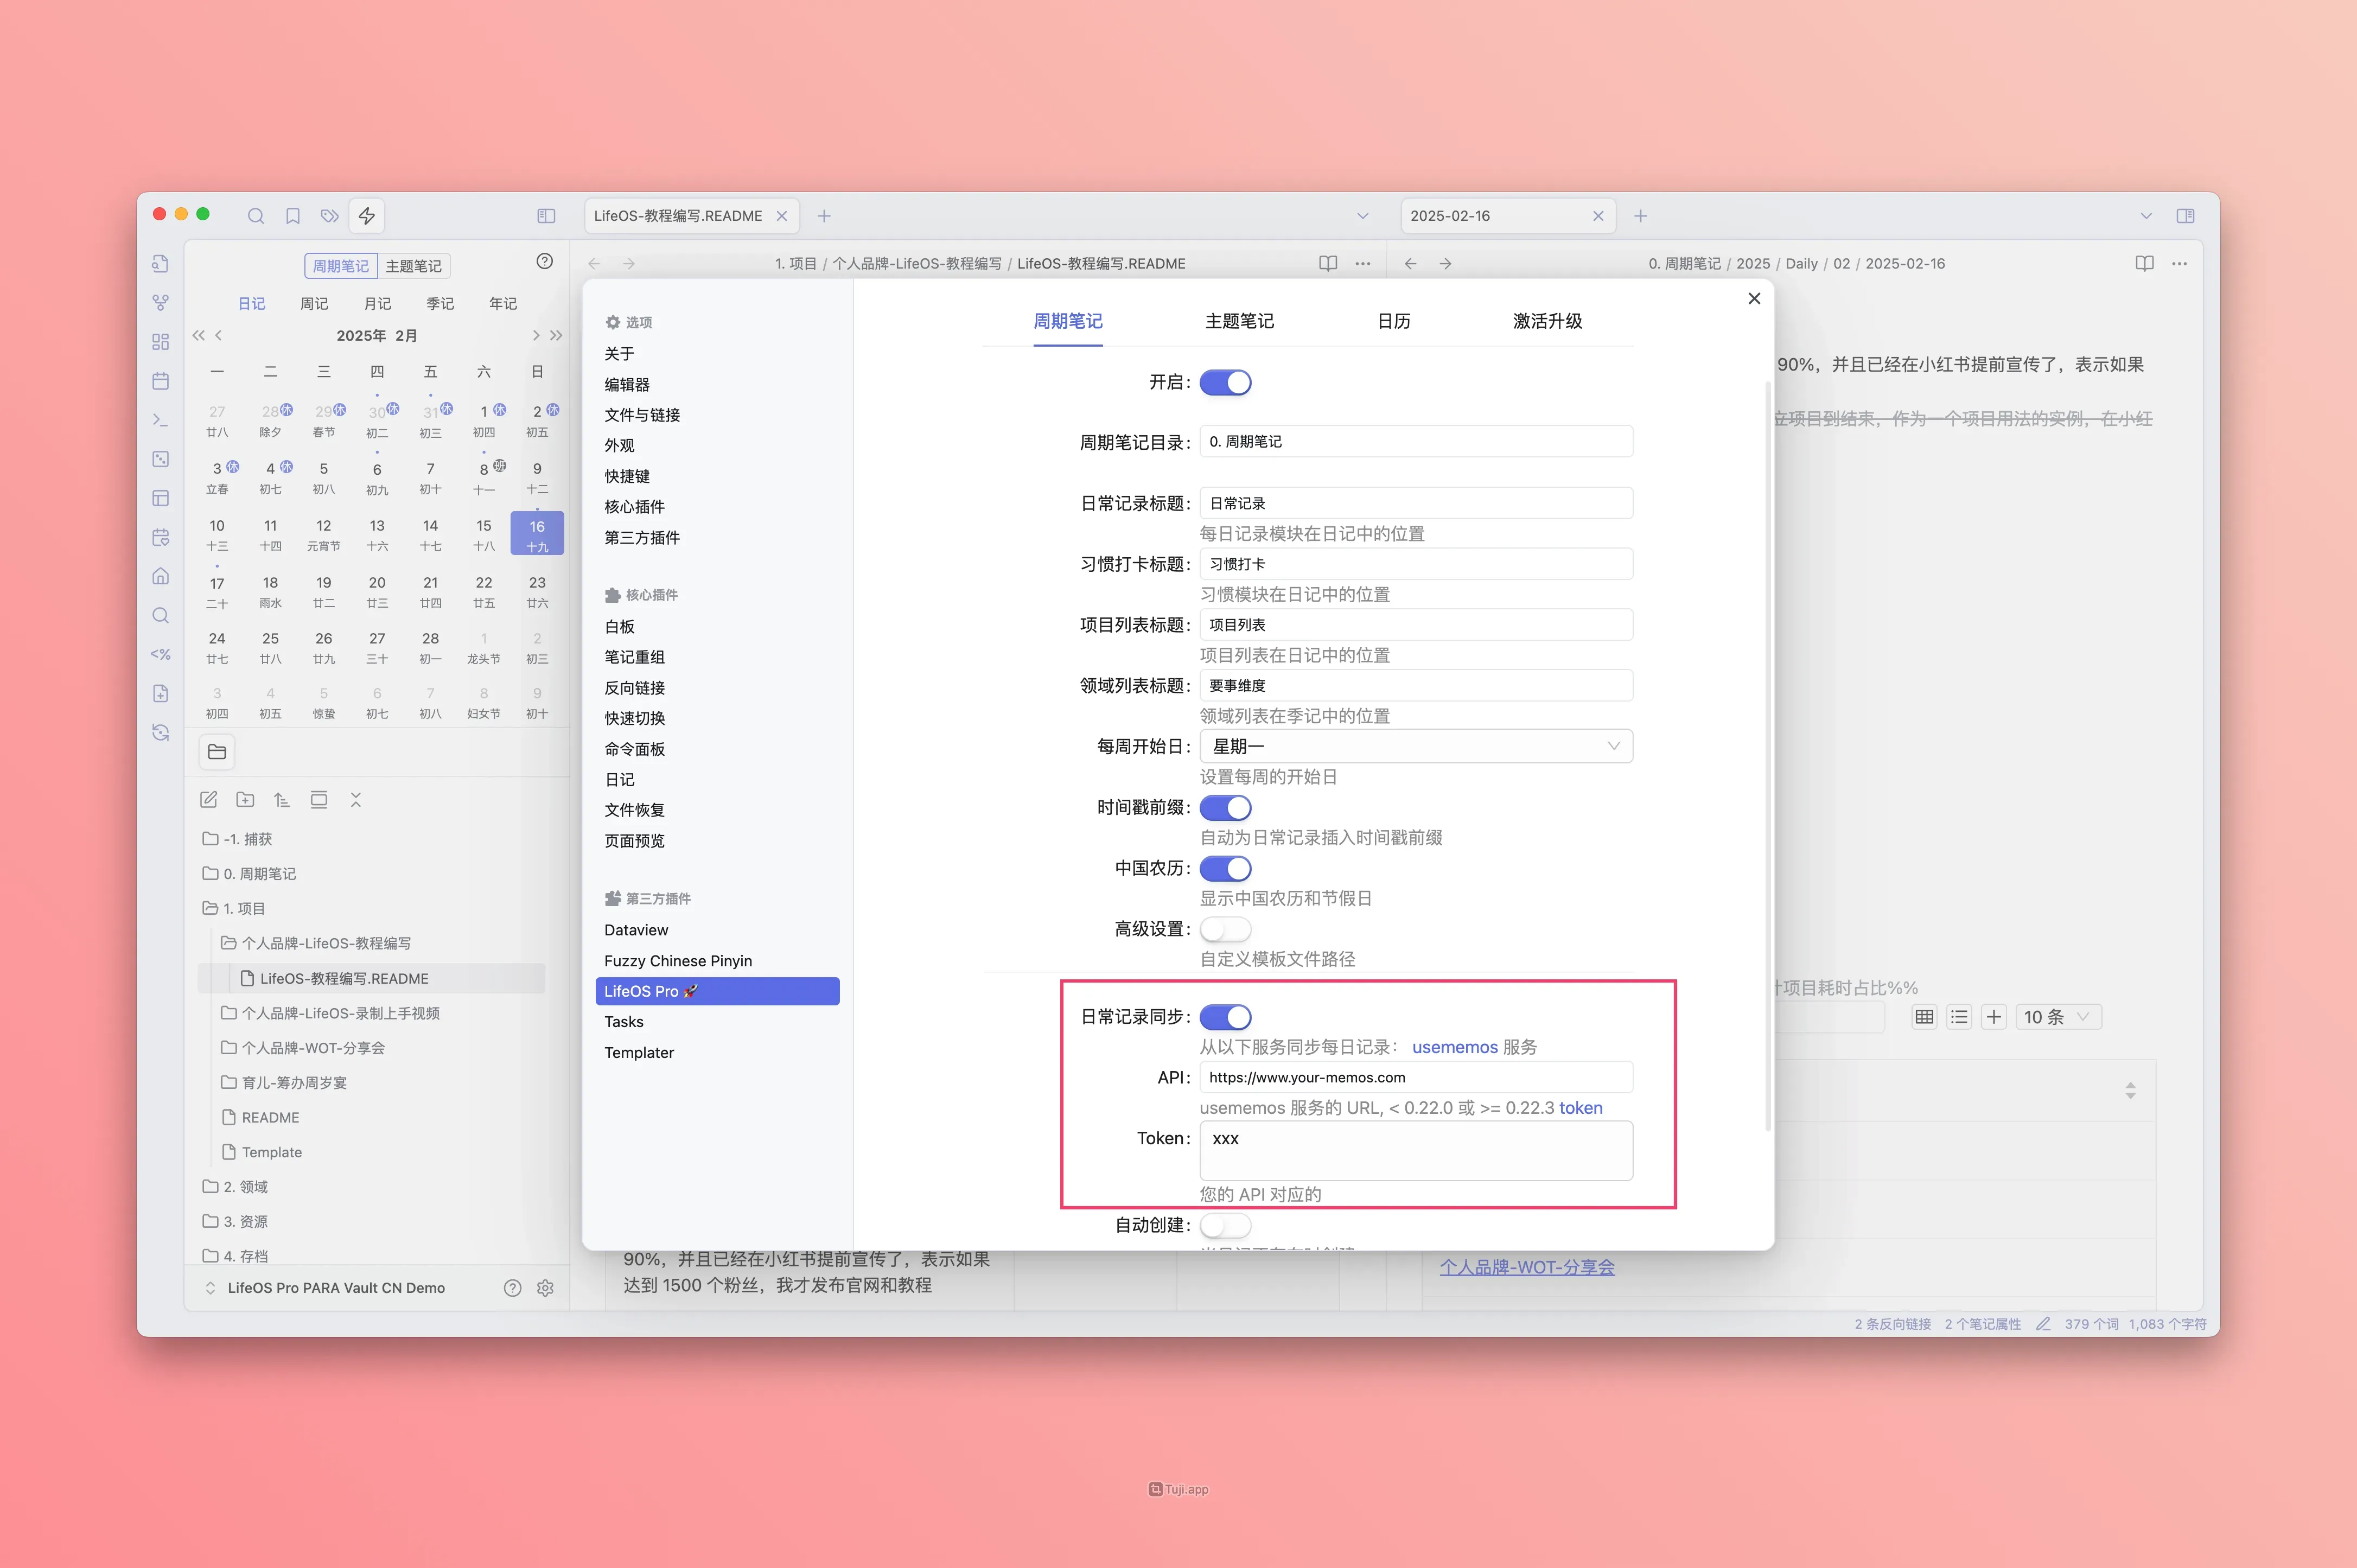The height and width of the screenshot is (1568, 2357).
Task: Click the API URL input field
Action: pyautogui.click(x=1415, y=1078)
